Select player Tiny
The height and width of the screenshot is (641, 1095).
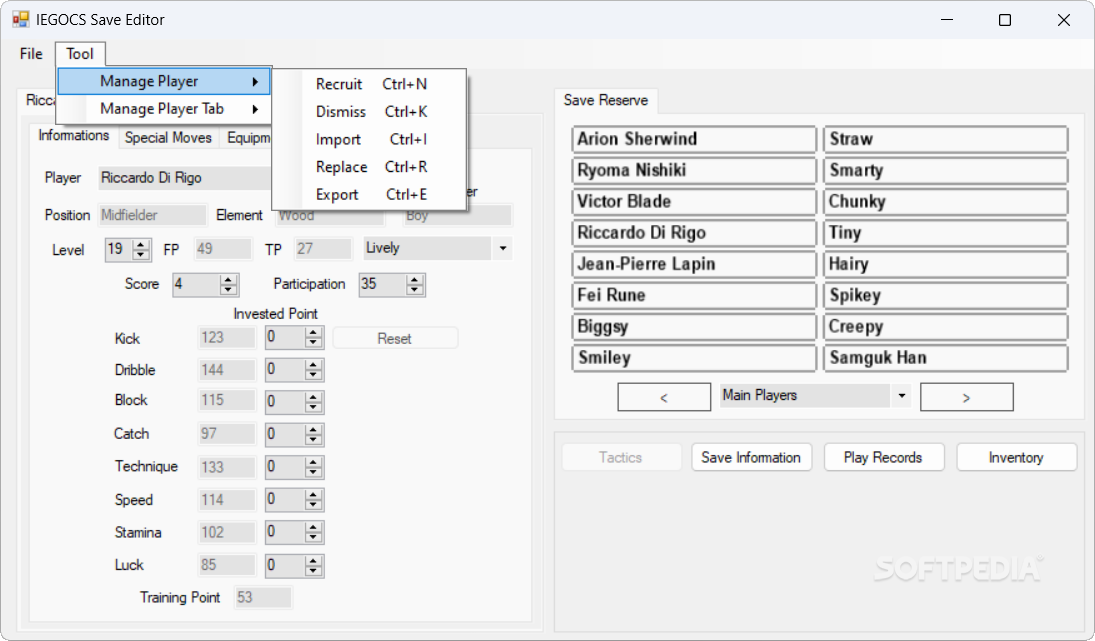(x=946, y=233)
